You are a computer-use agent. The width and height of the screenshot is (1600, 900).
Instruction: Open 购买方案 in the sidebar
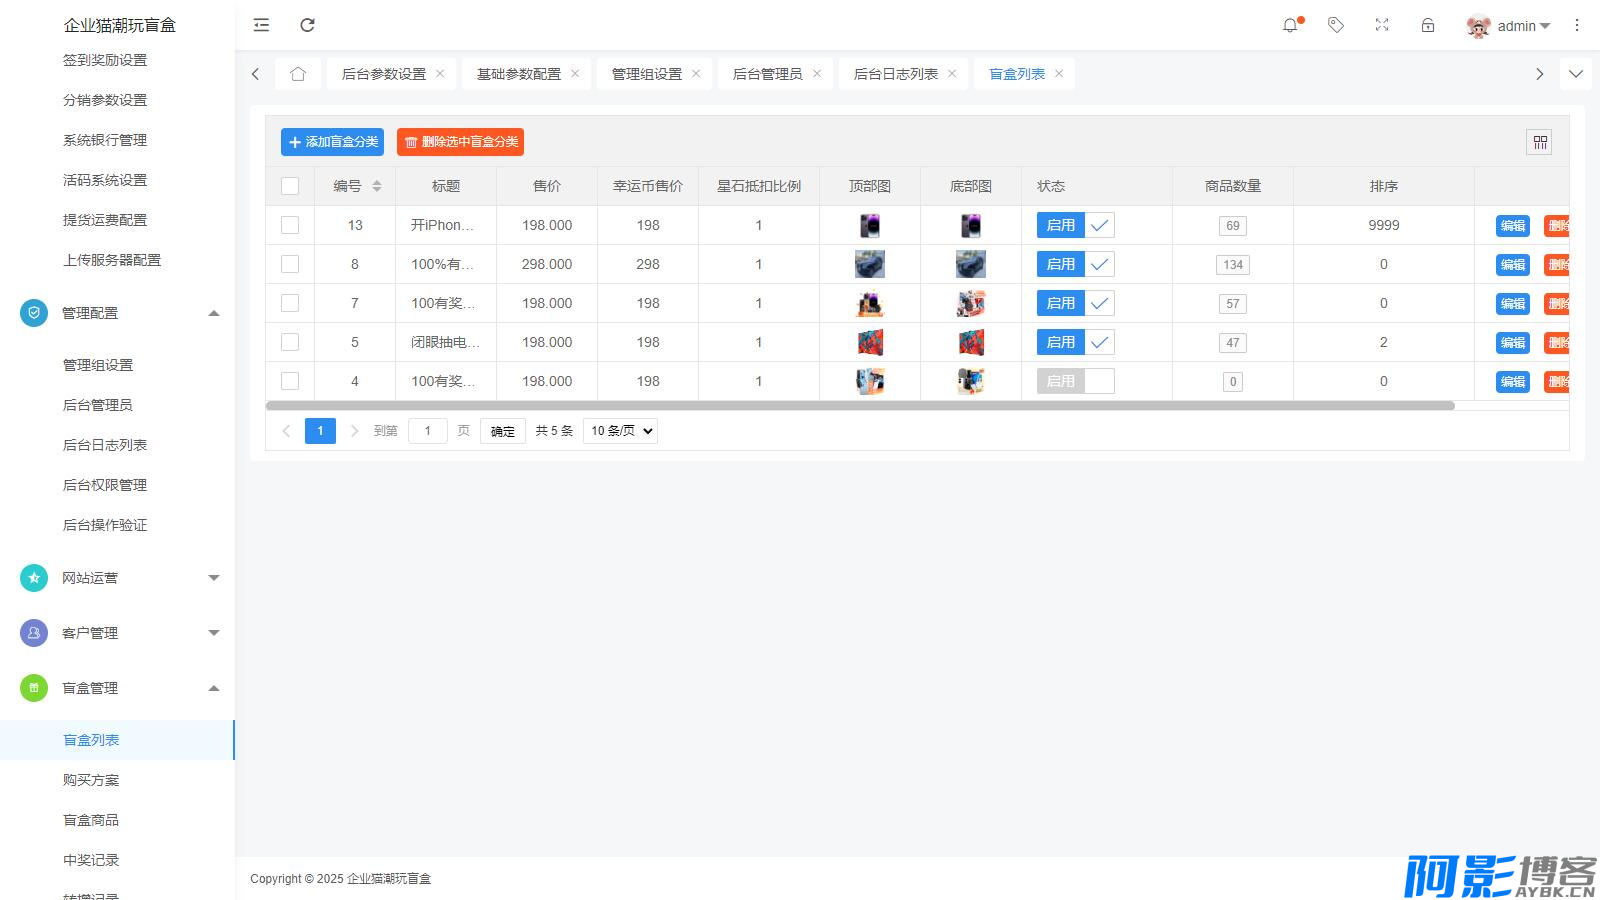pos(91,780)
